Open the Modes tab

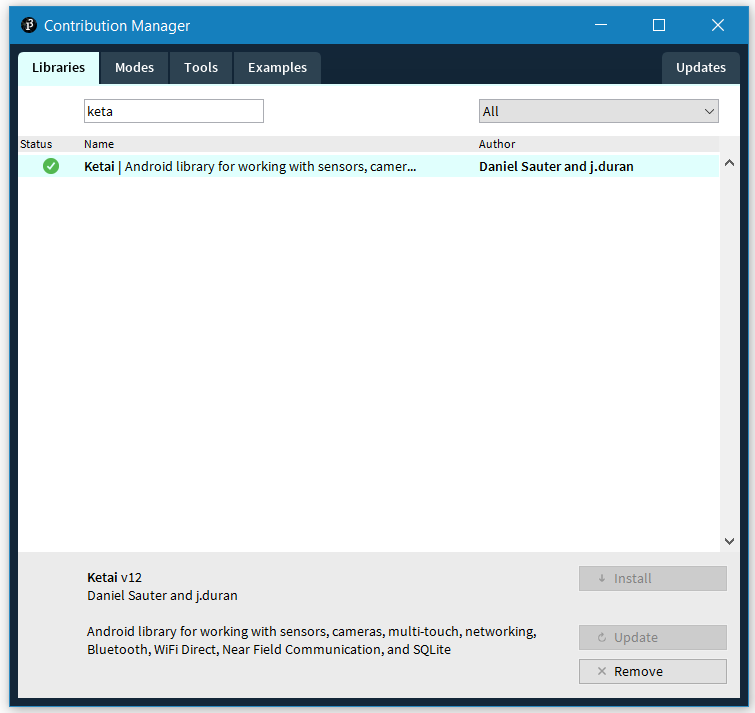pyautogui.click(x=134, y=68)
